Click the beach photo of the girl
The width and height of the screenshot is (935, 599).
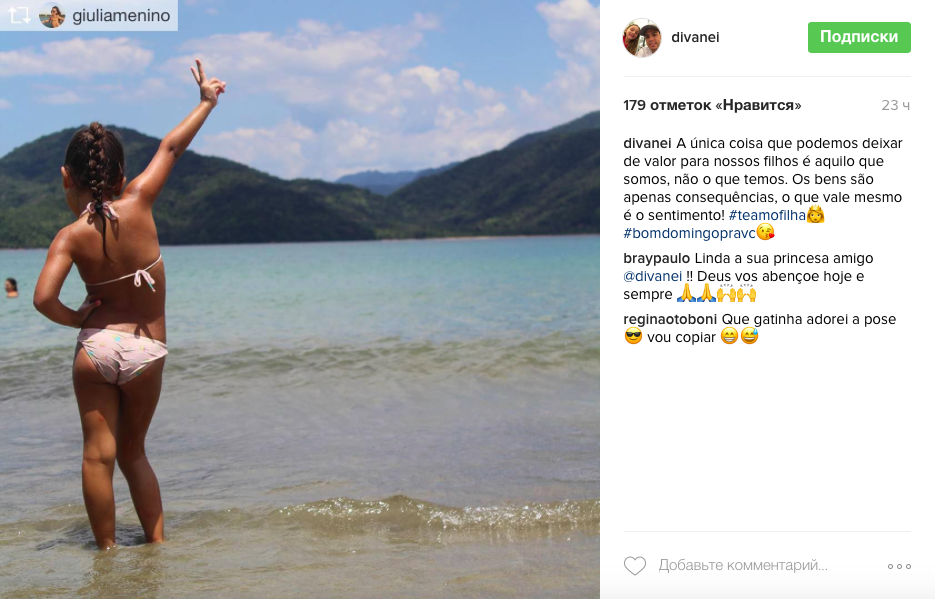[x=300, y=299]
